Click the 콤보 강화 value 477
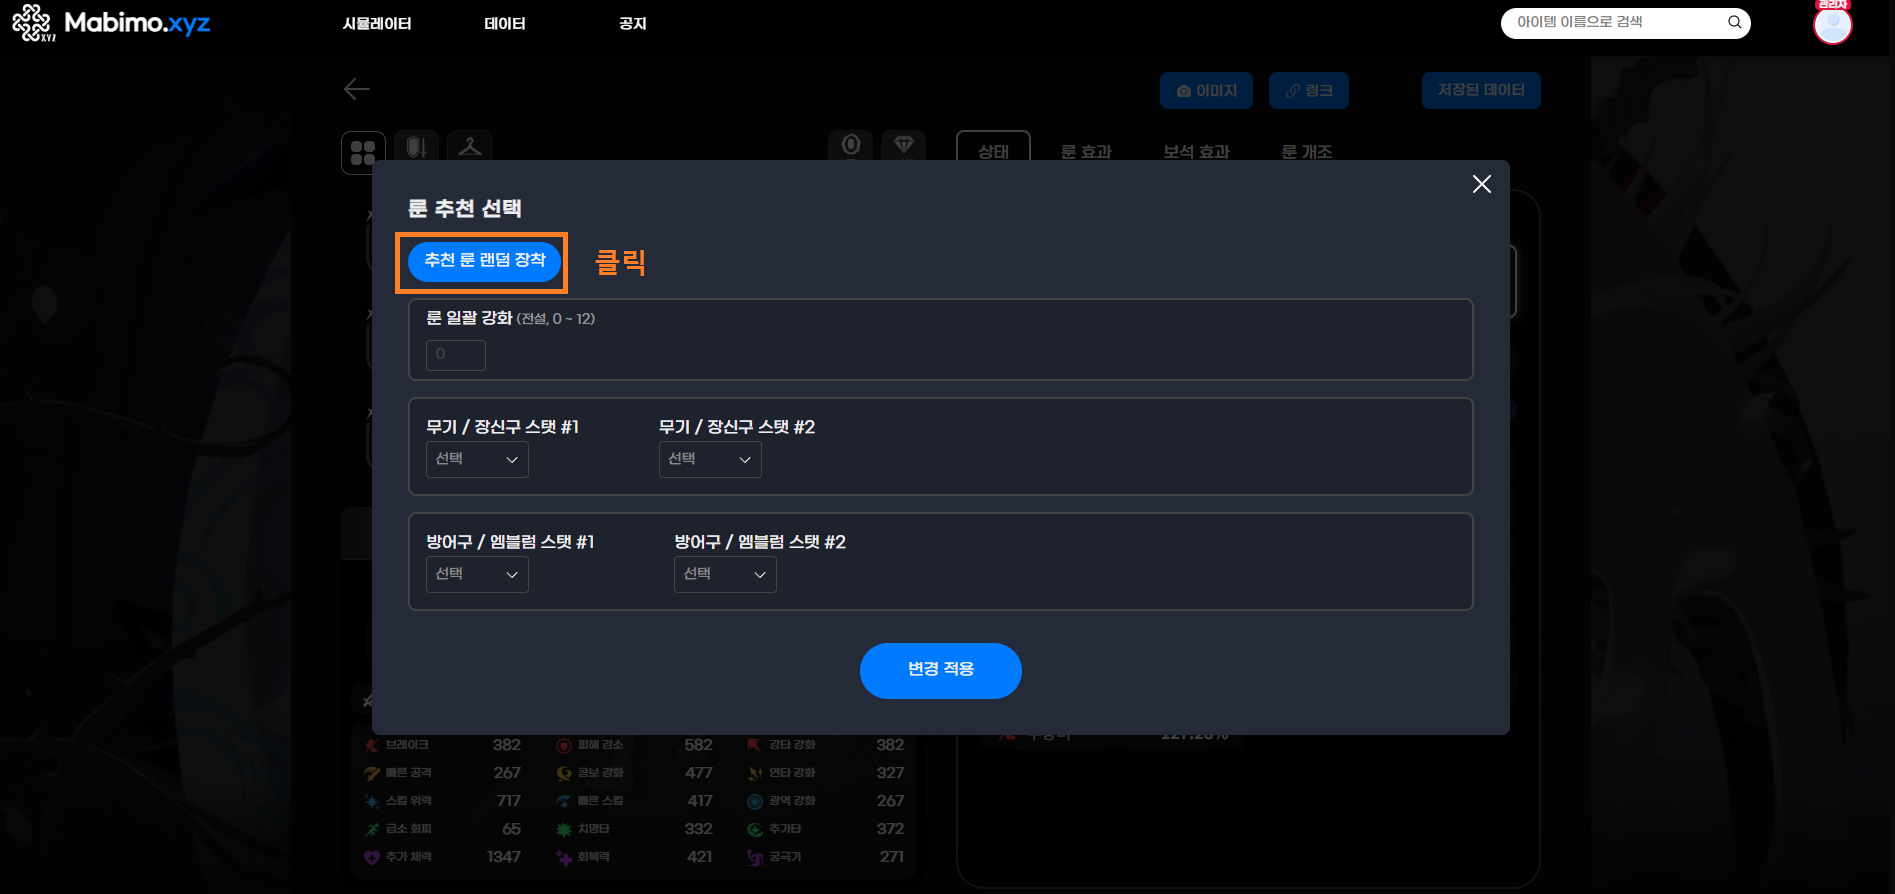This screenshot has width=1895, height=894. click(699, 773)
